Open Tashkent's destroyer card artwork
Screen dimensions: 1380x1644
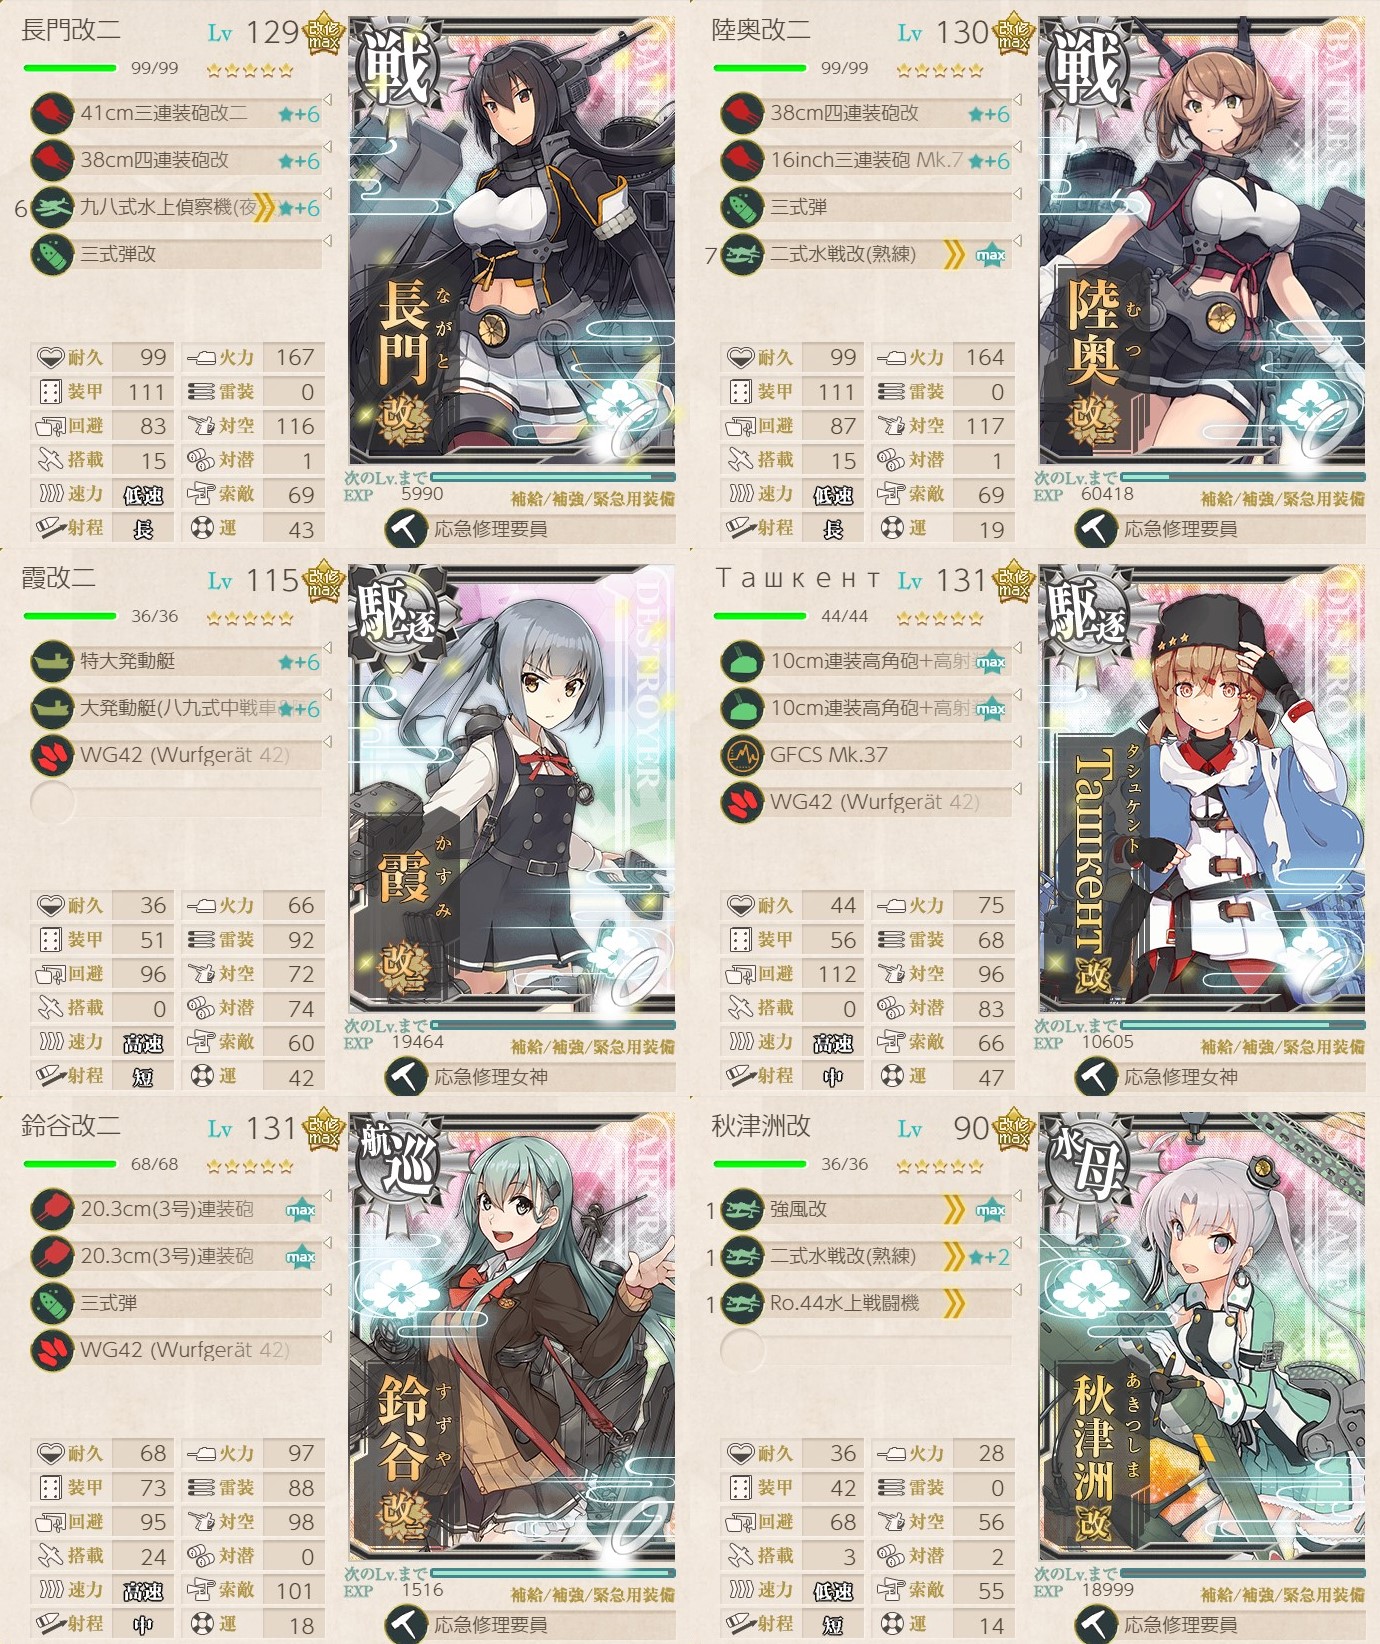(x=1202, y=788)
